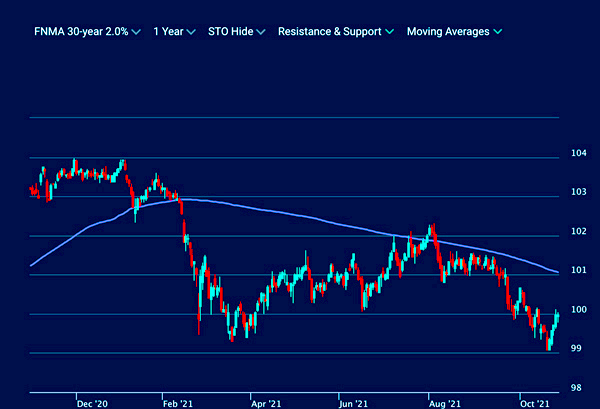This screenshot has height=409, width=600.
Task: Expand the 1 Year timeframe dropdown
Action: [x=168, y=32]
